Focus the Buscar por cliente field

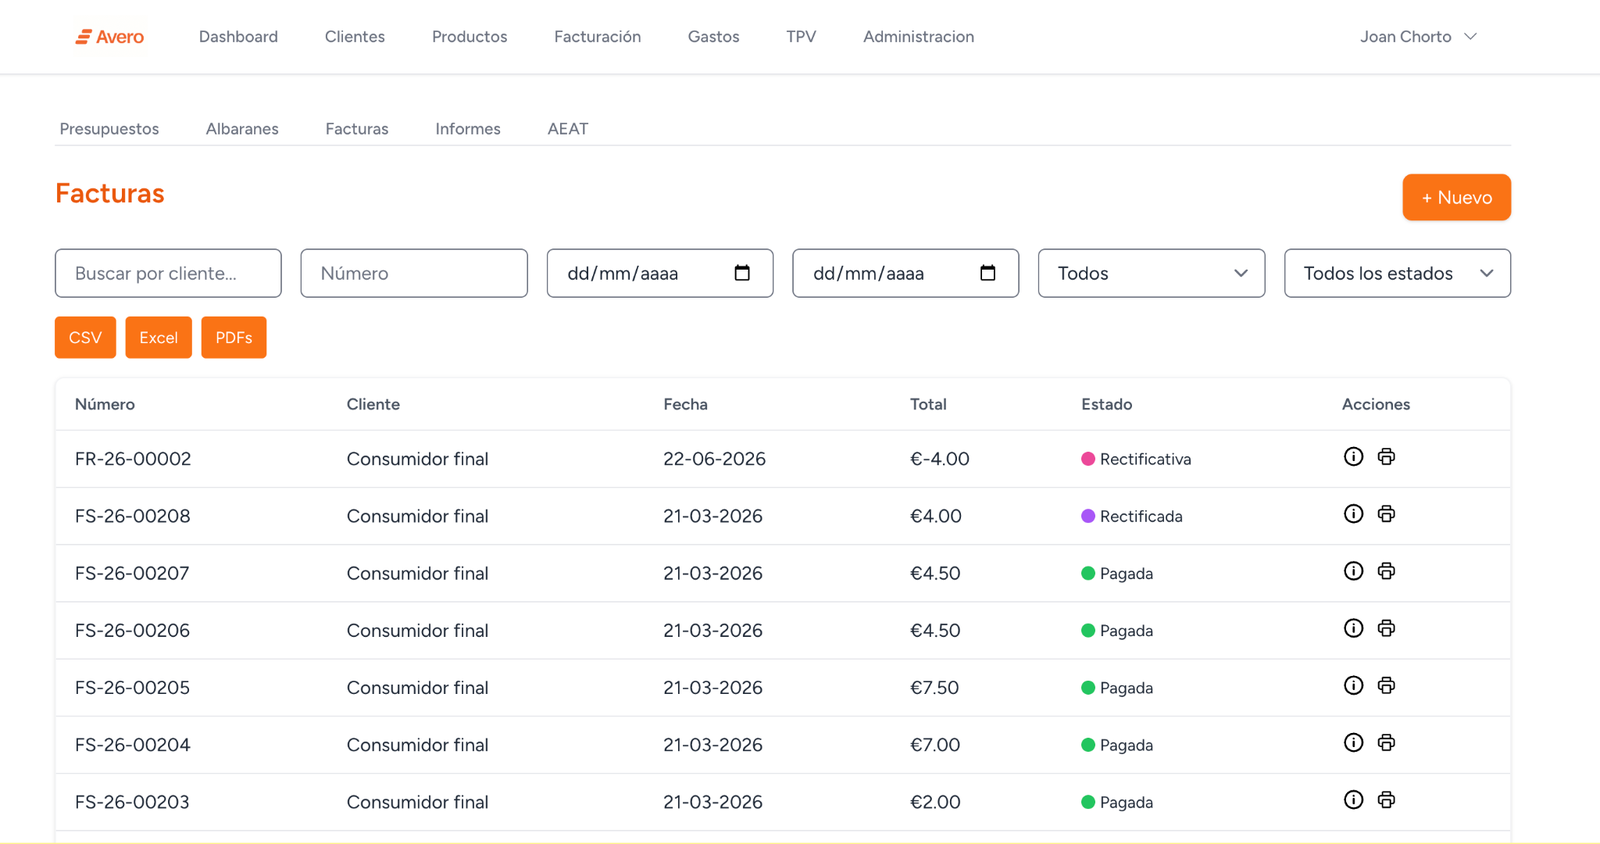168,273
